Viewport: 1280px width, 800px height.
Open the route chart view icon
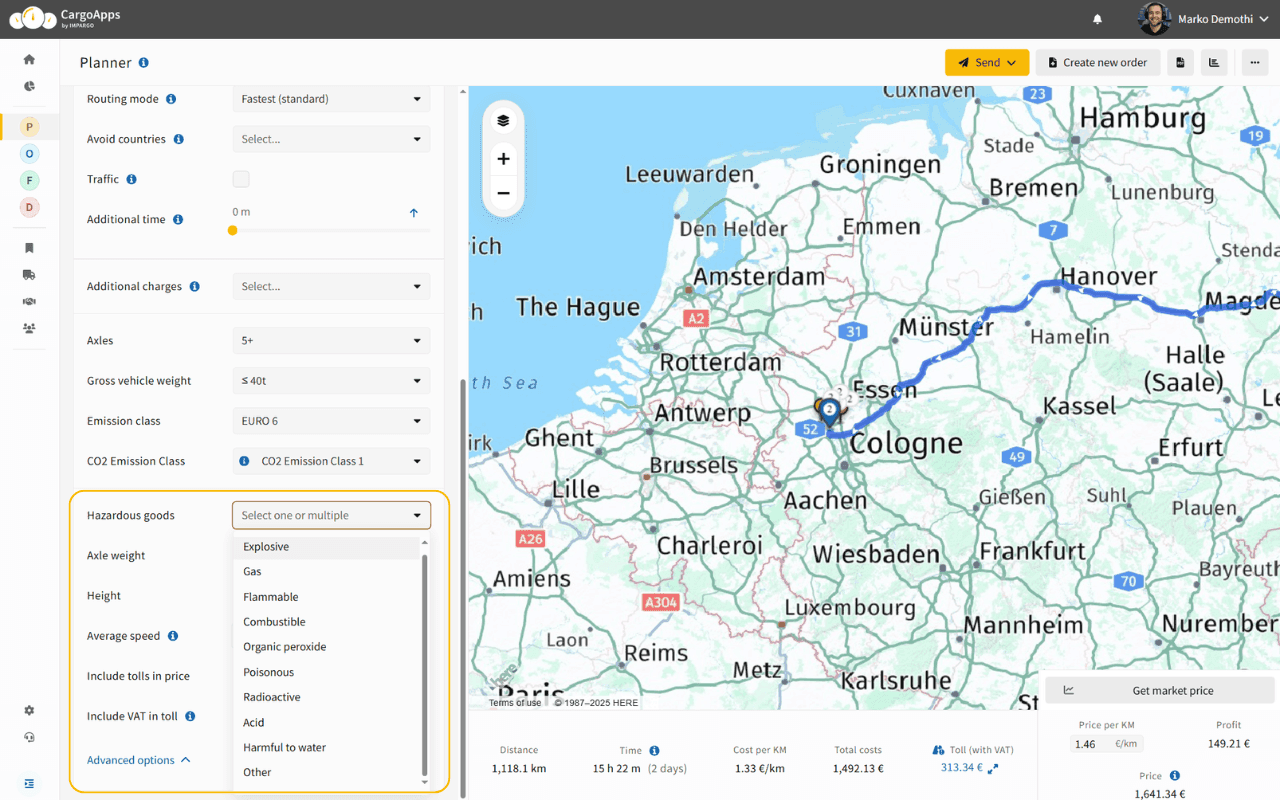pyautogui.click(x=1215, y=62)
